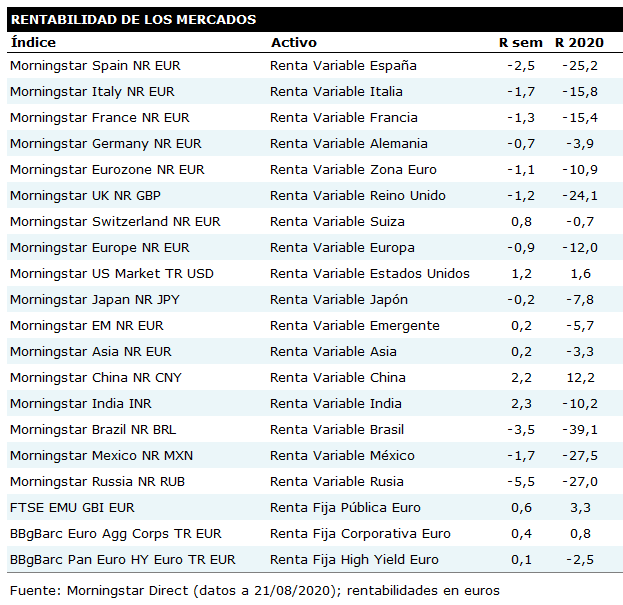This screenshot has width=623, height=605.
Task: Select Morningstar US Market TR USD index
Action: click(111, 274)
